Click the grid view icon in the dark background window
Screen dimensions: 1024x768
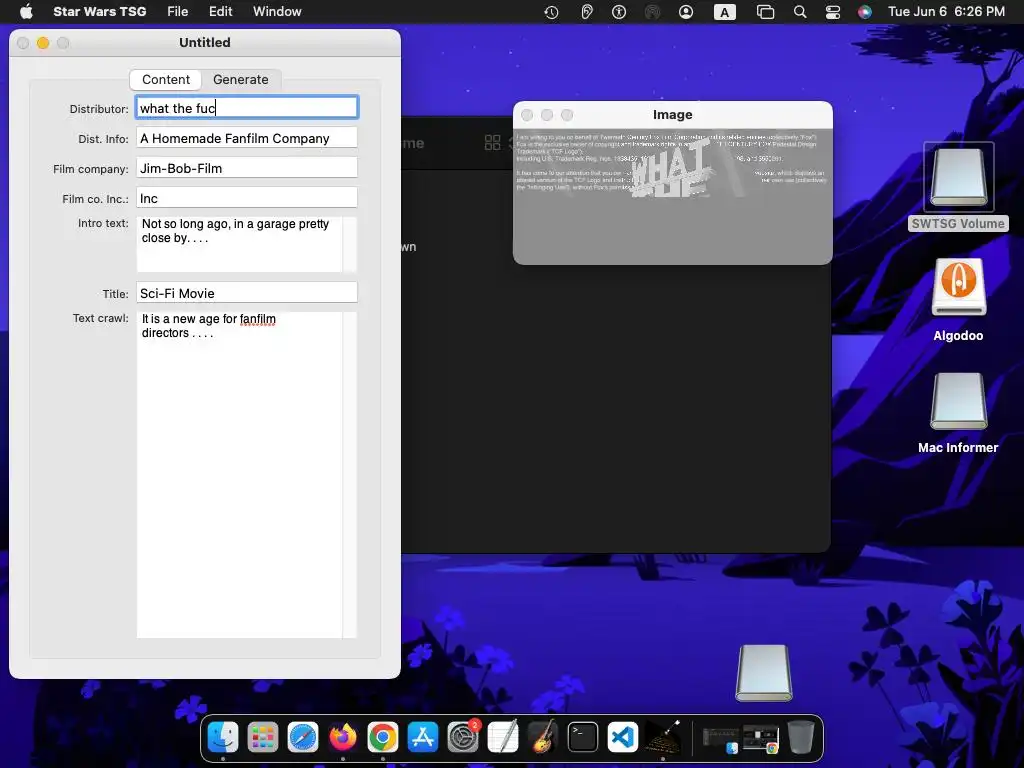(492, 142)
